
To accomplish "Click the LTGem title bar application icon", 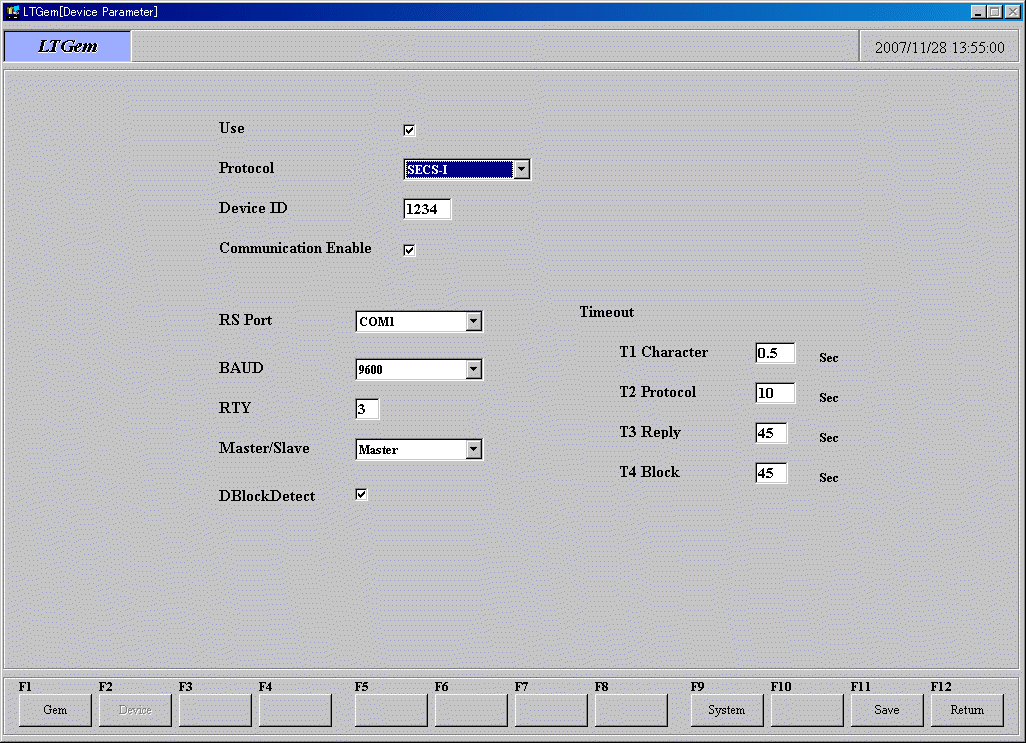I will (12, 11).
